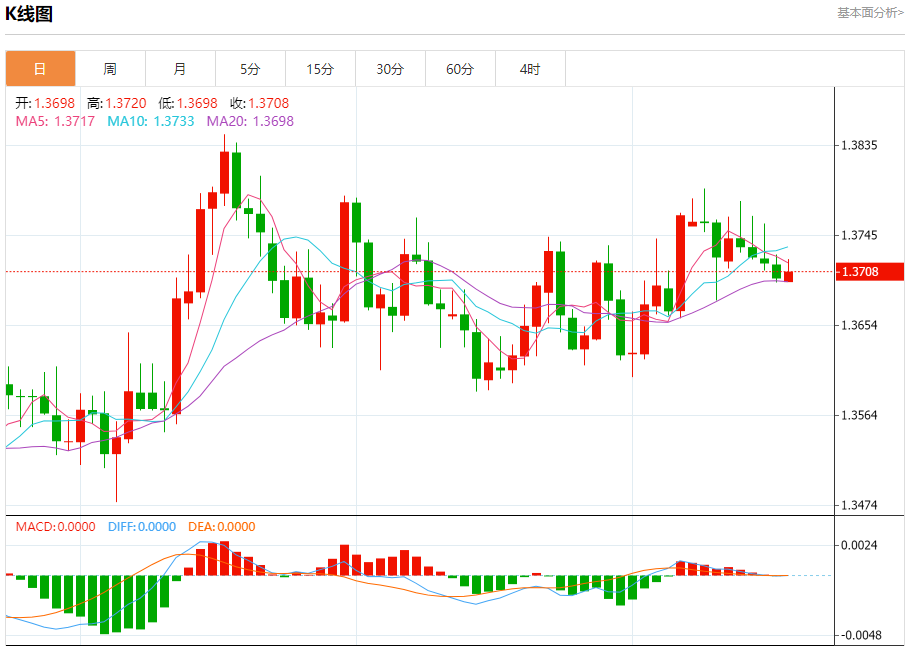The image size is (908, 646).
Task: Select the 日 daily chart tab
Action: click(x=41, y=69)
